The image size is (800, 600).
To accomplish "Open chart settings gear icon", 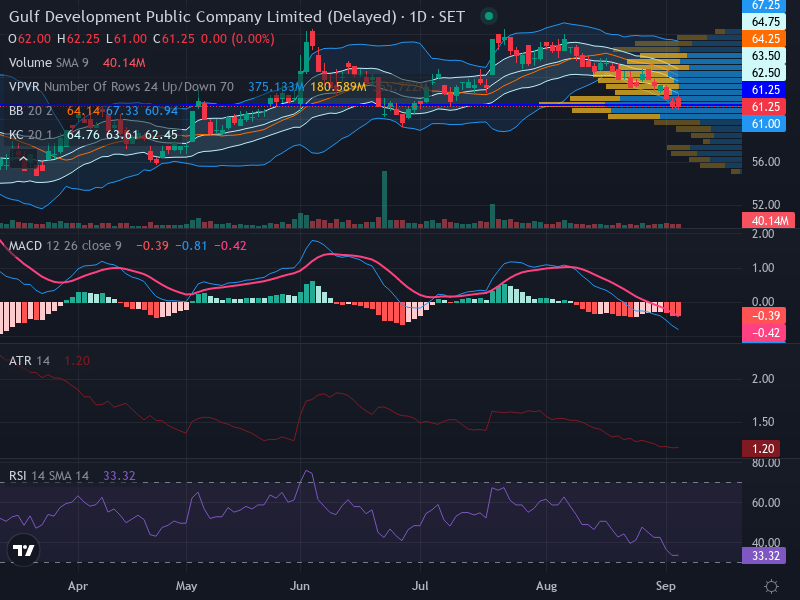I will tap(771, 586).
